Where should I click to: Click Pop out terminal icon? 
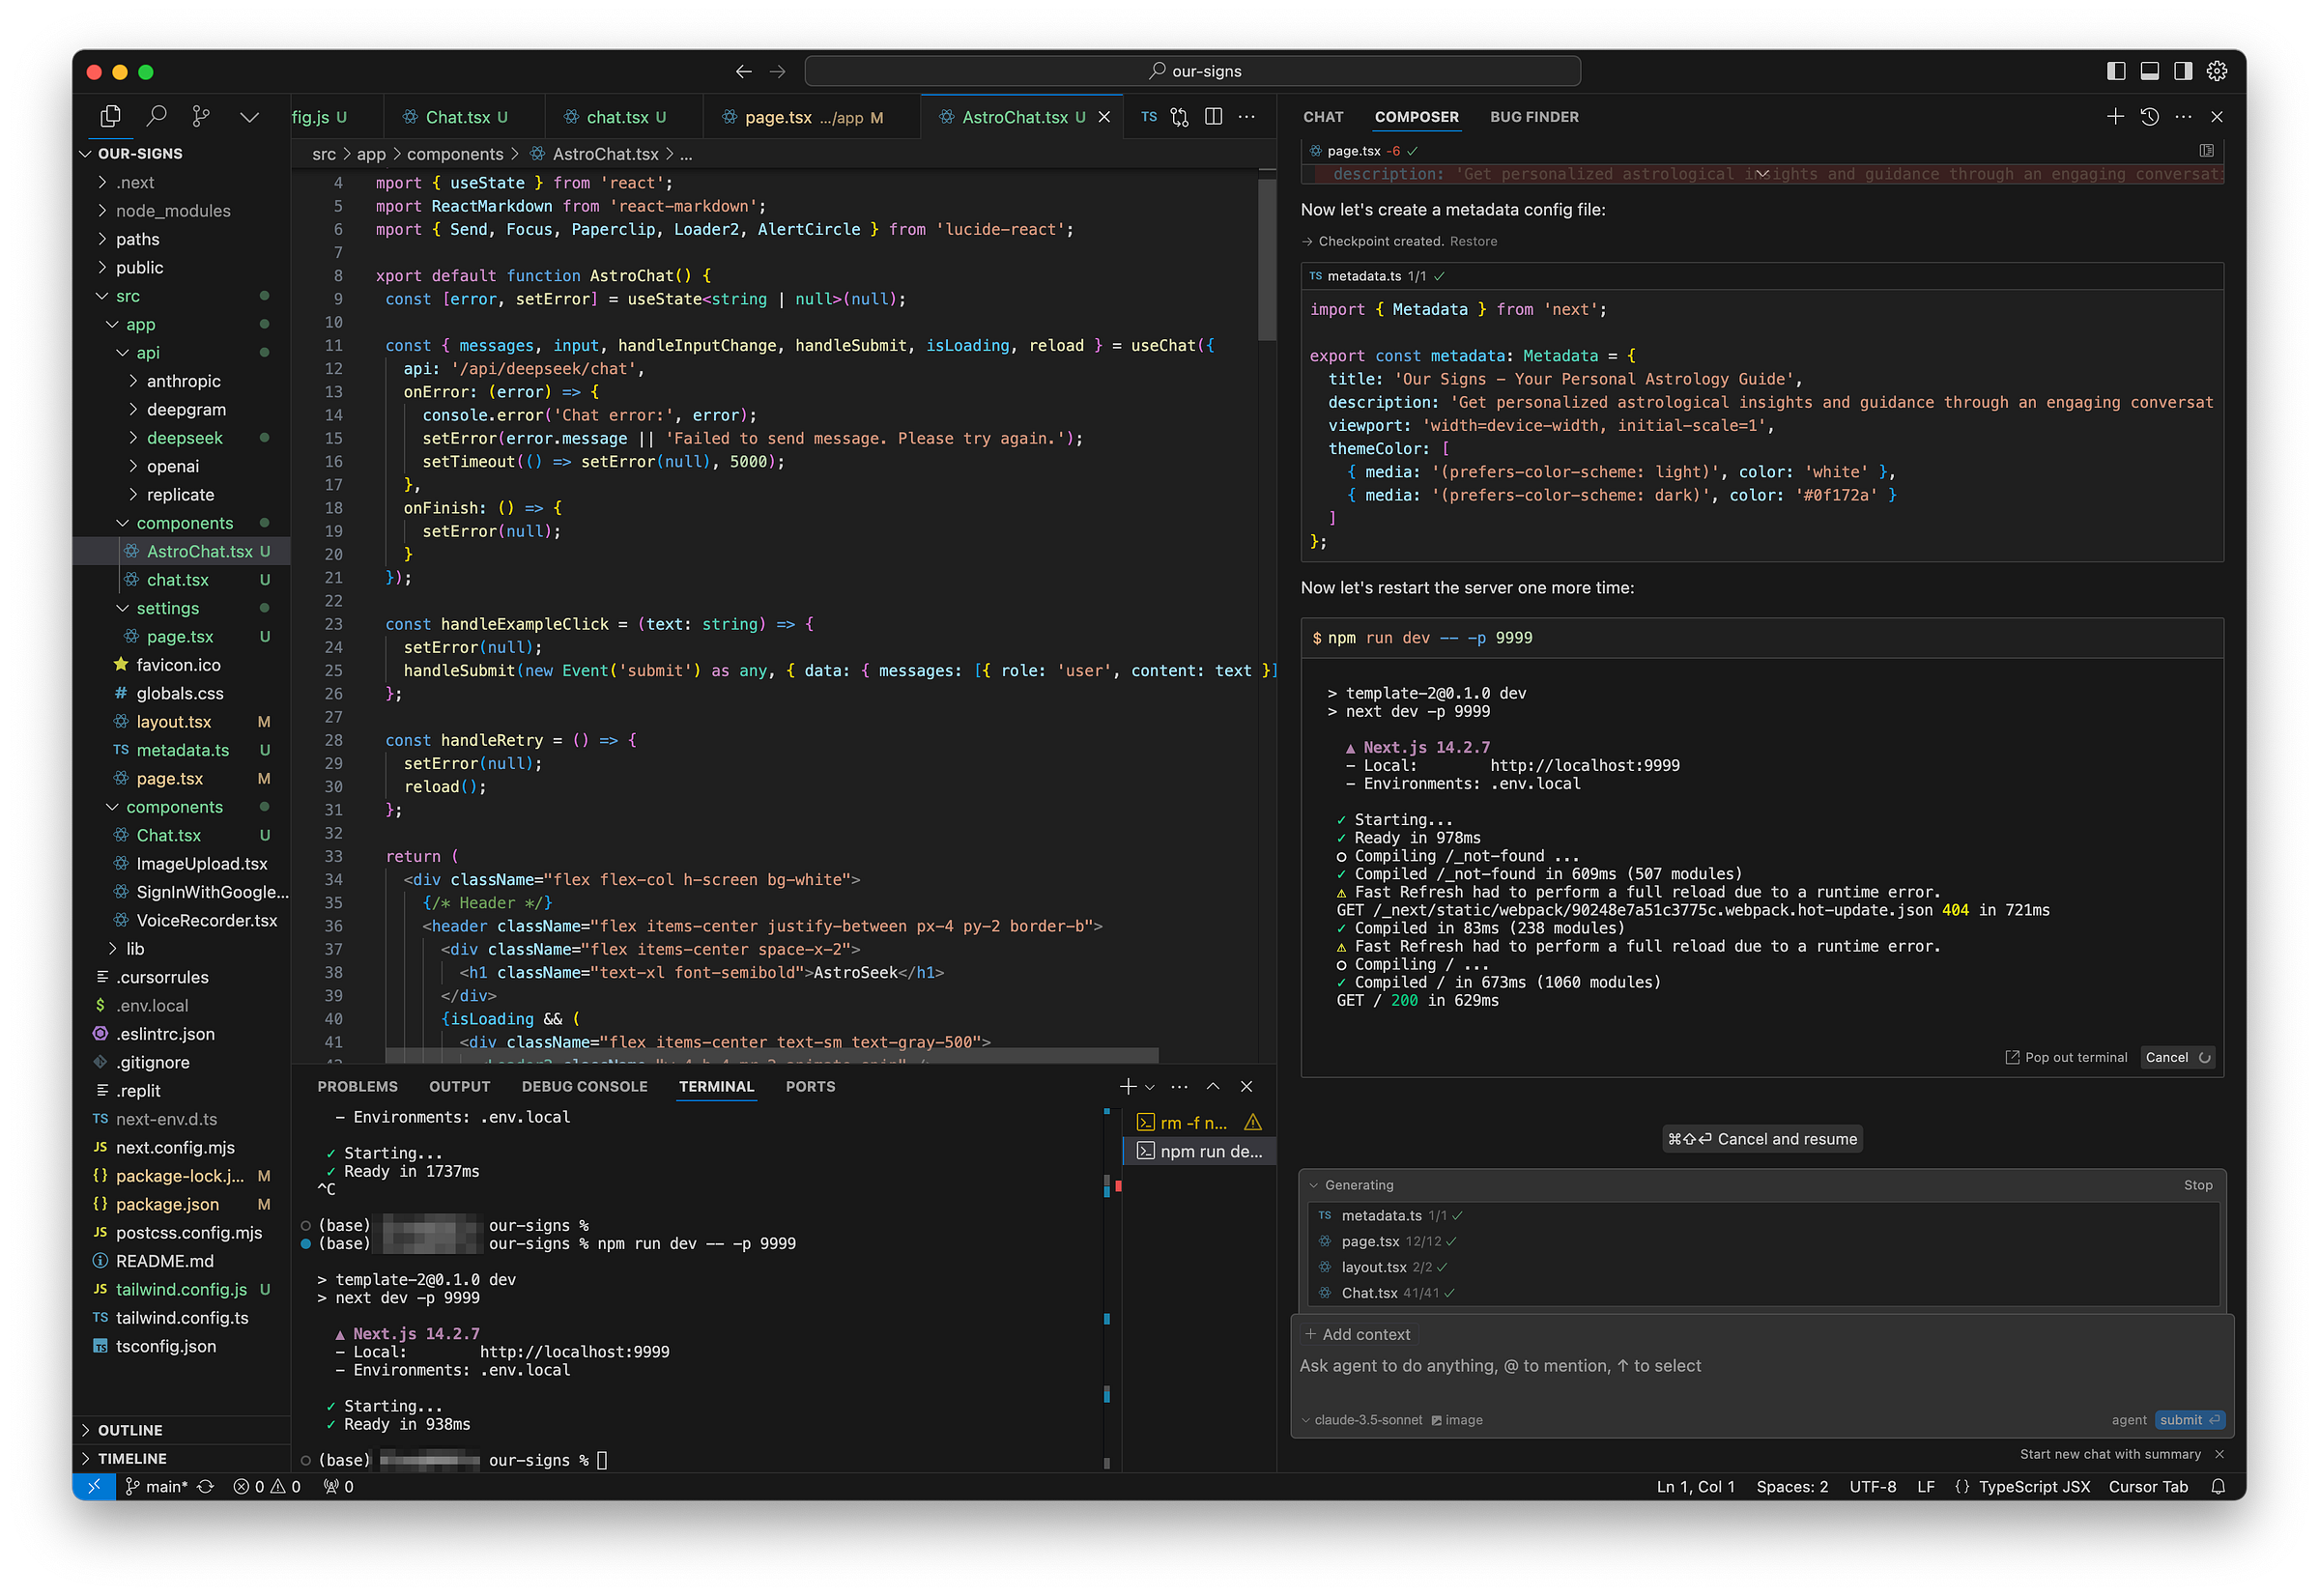tap(2012, 1058)
